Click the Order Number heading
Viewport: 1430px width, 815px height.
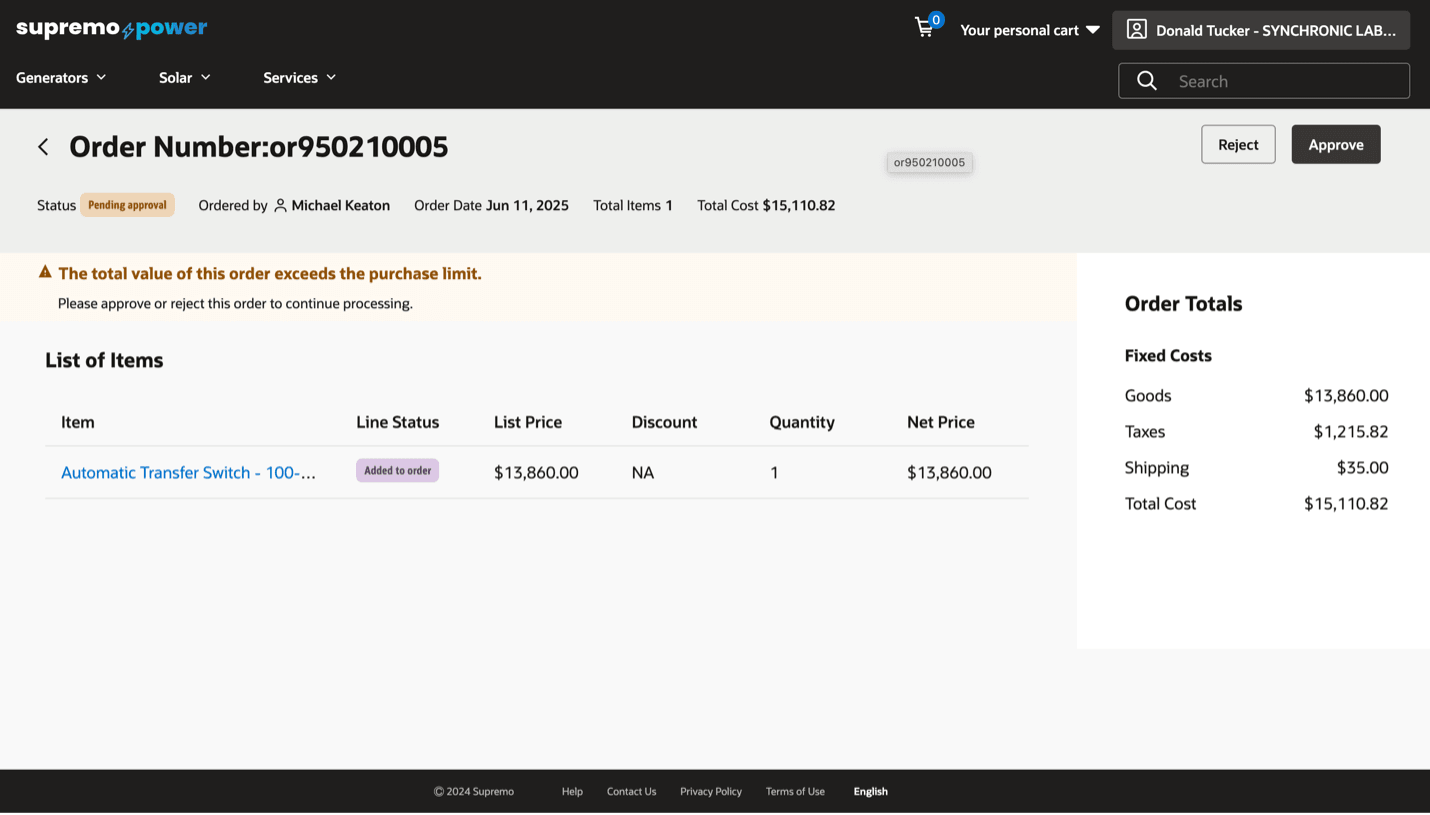259,147
